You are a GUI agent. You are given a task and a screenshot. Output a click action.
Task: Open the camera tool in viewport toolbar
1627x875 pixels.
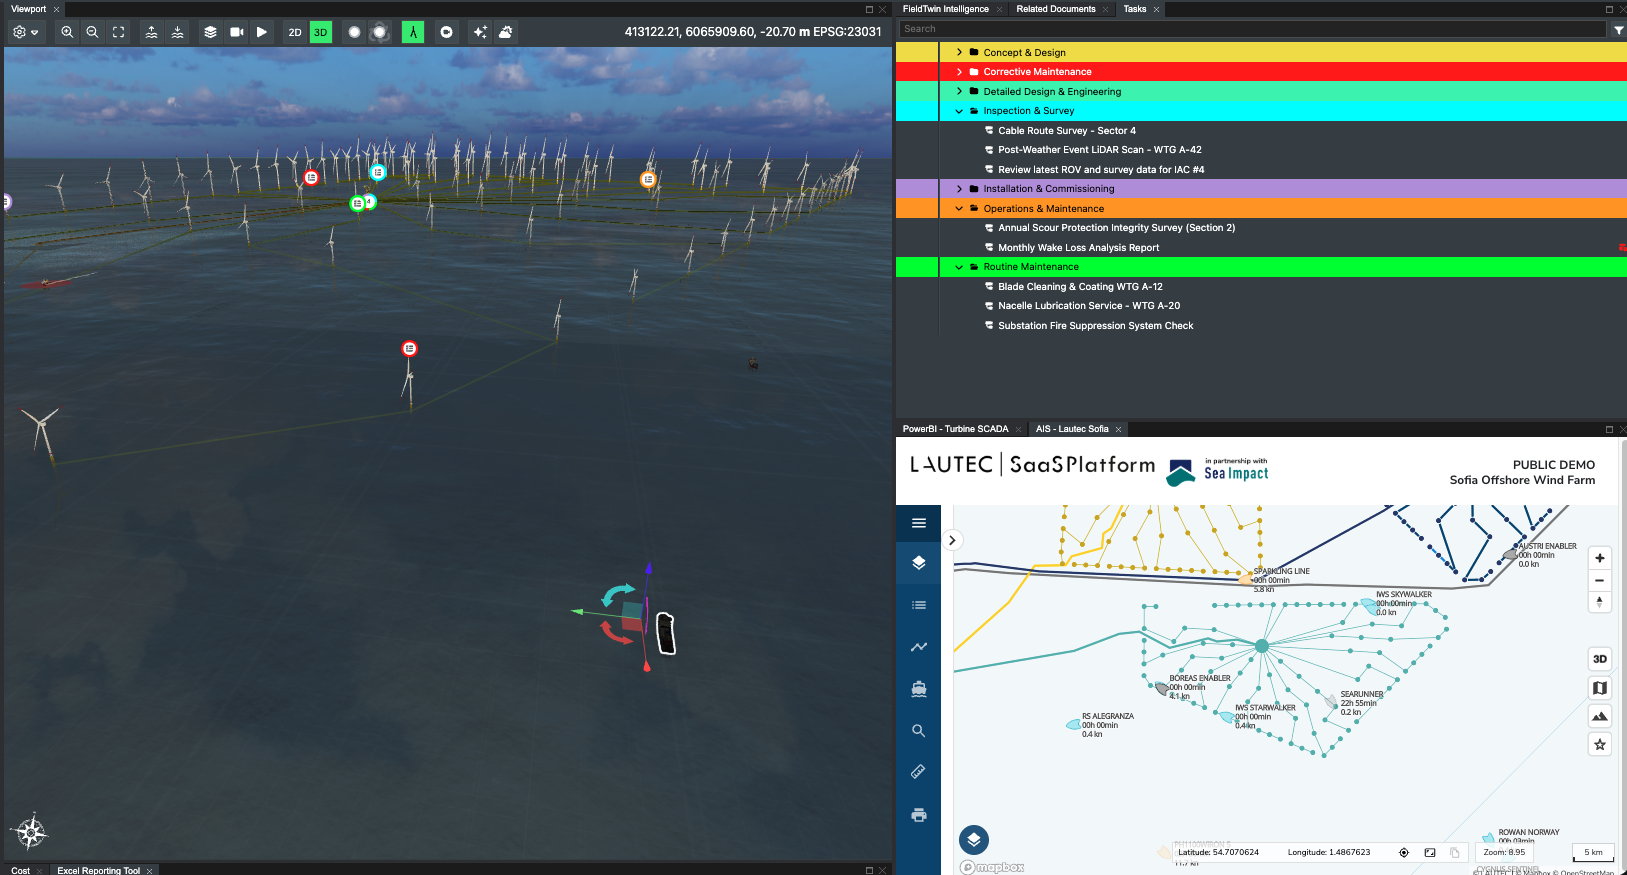click(236, 32)
